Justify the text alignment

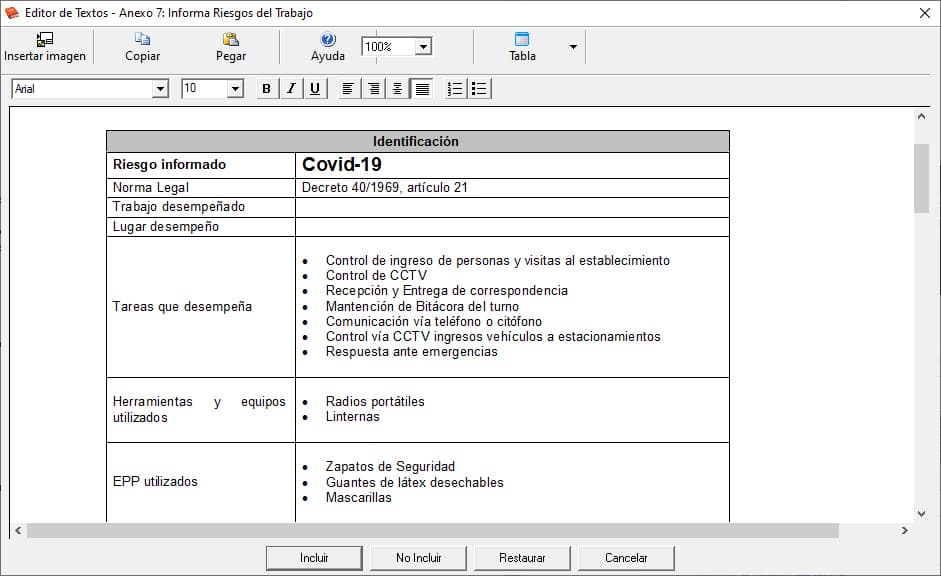422,89
